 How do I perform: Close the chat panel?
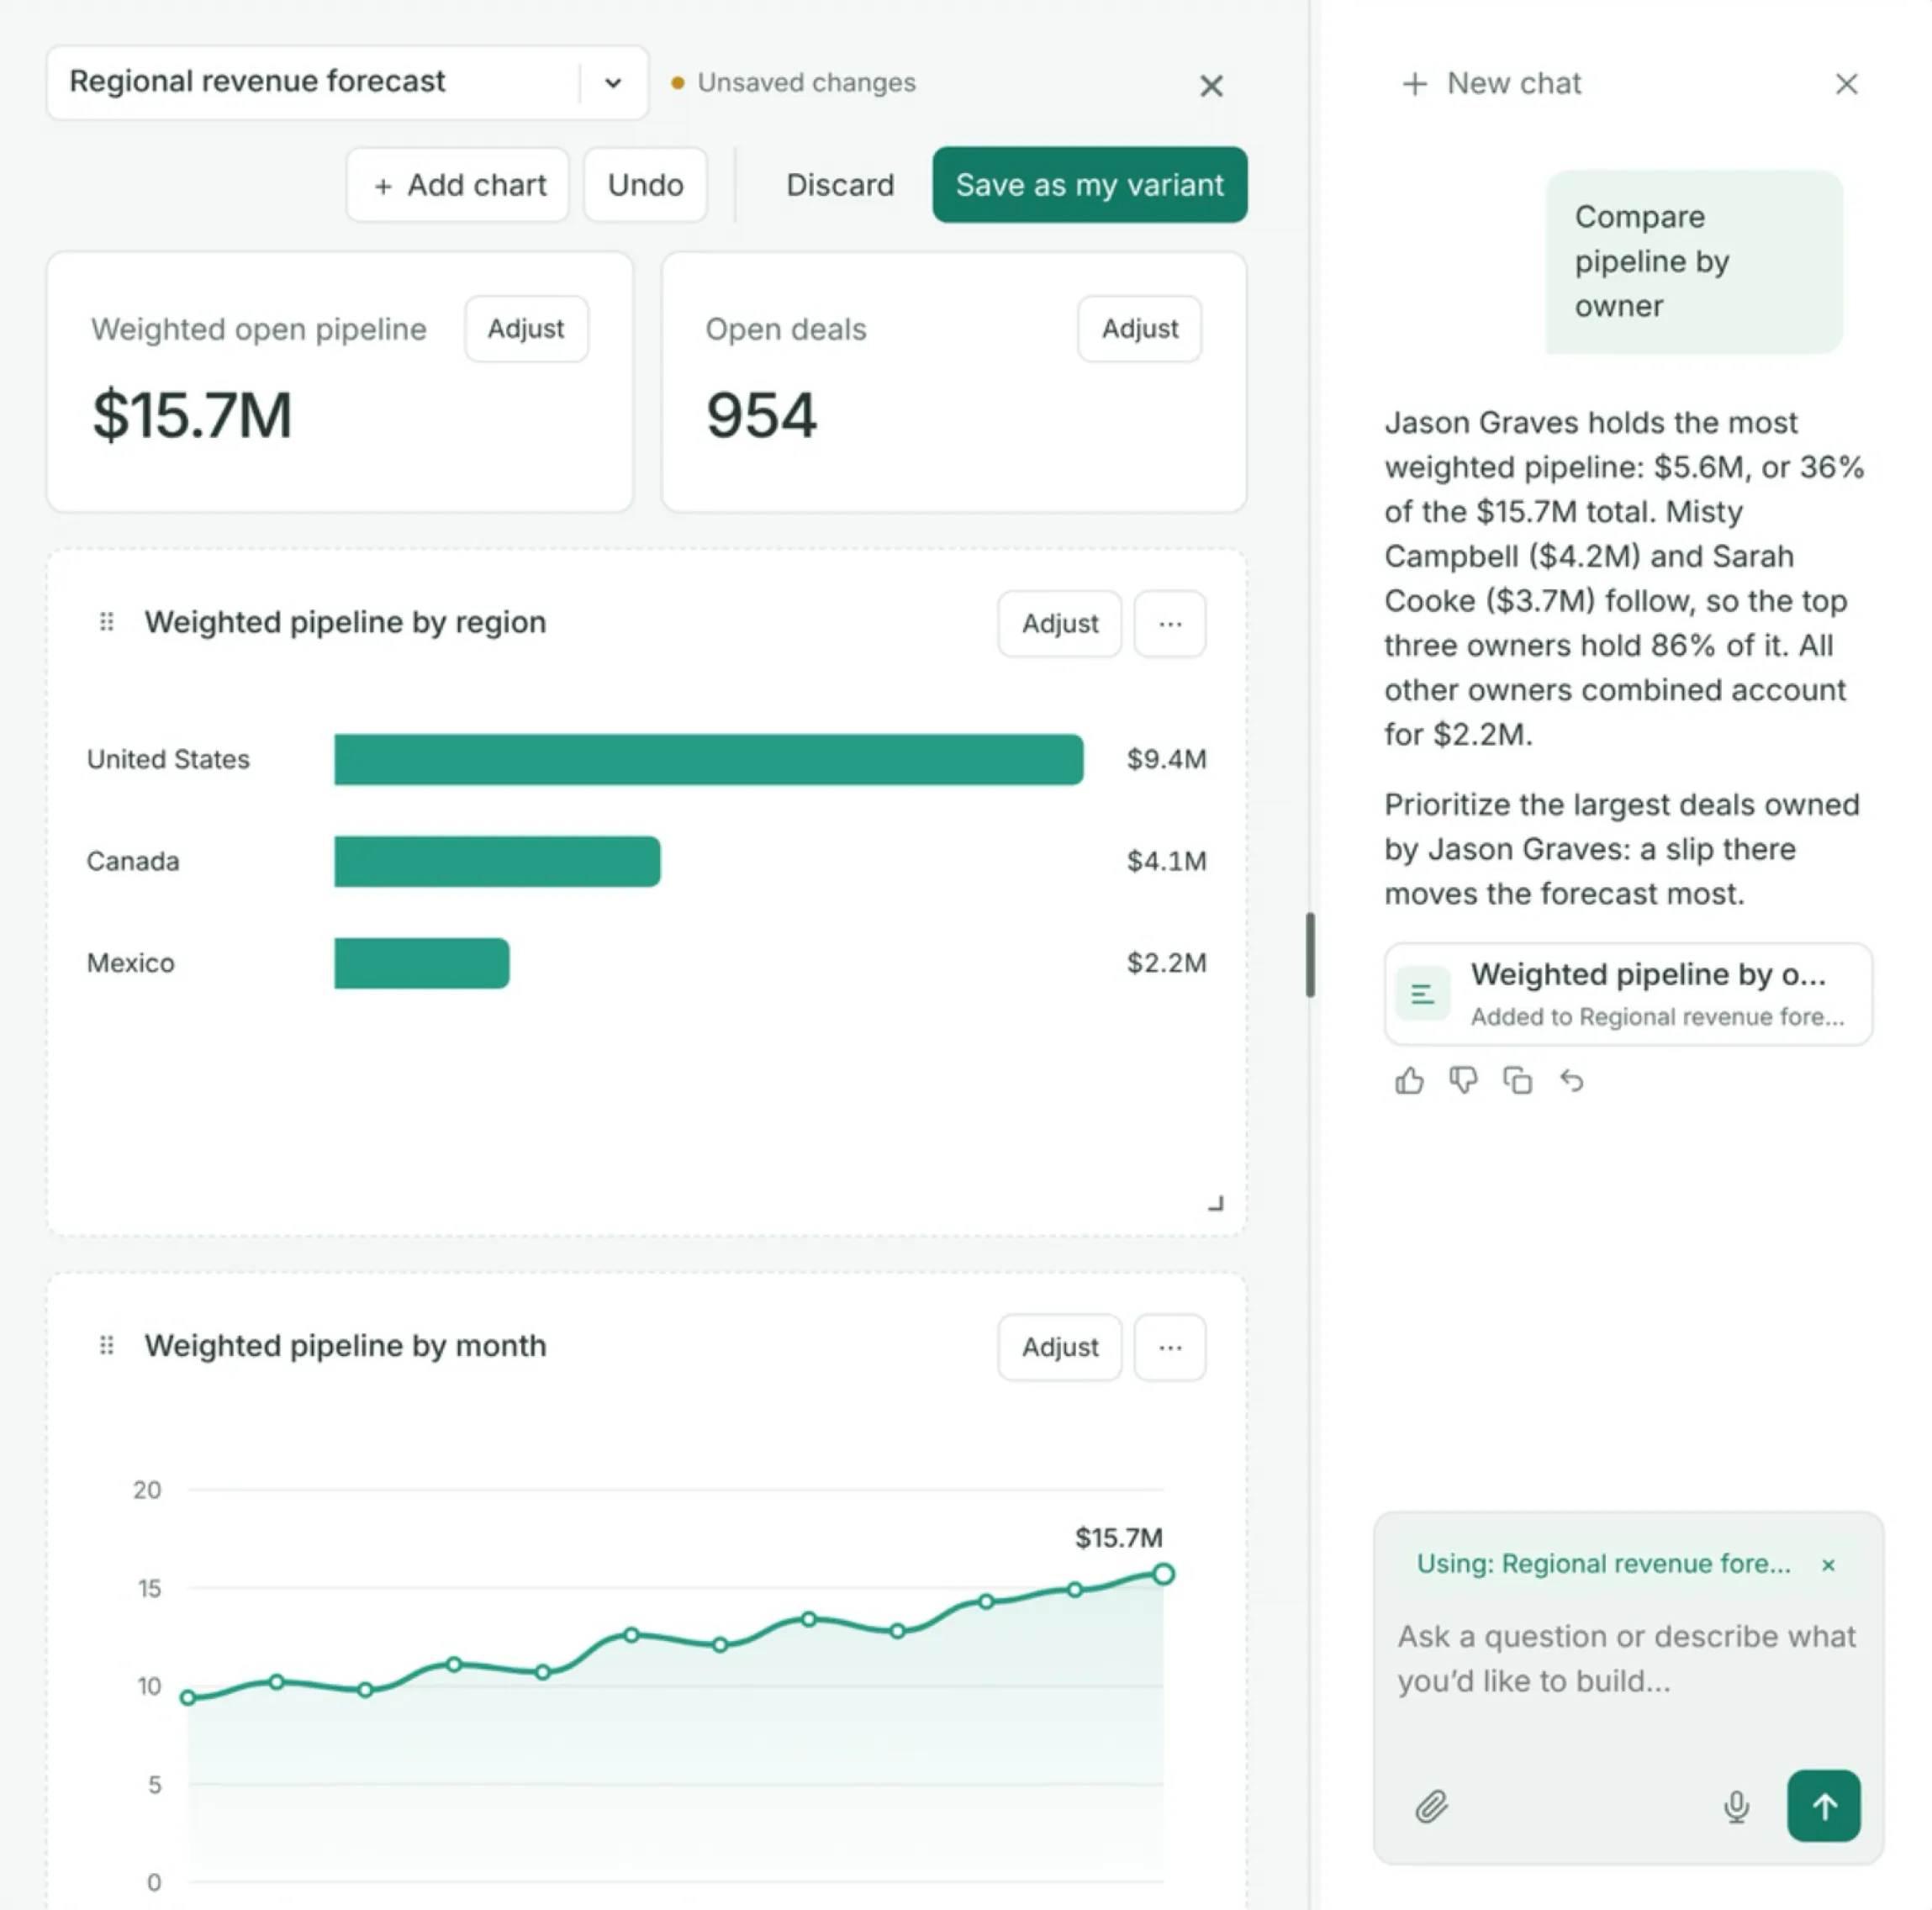[1846, 84]
